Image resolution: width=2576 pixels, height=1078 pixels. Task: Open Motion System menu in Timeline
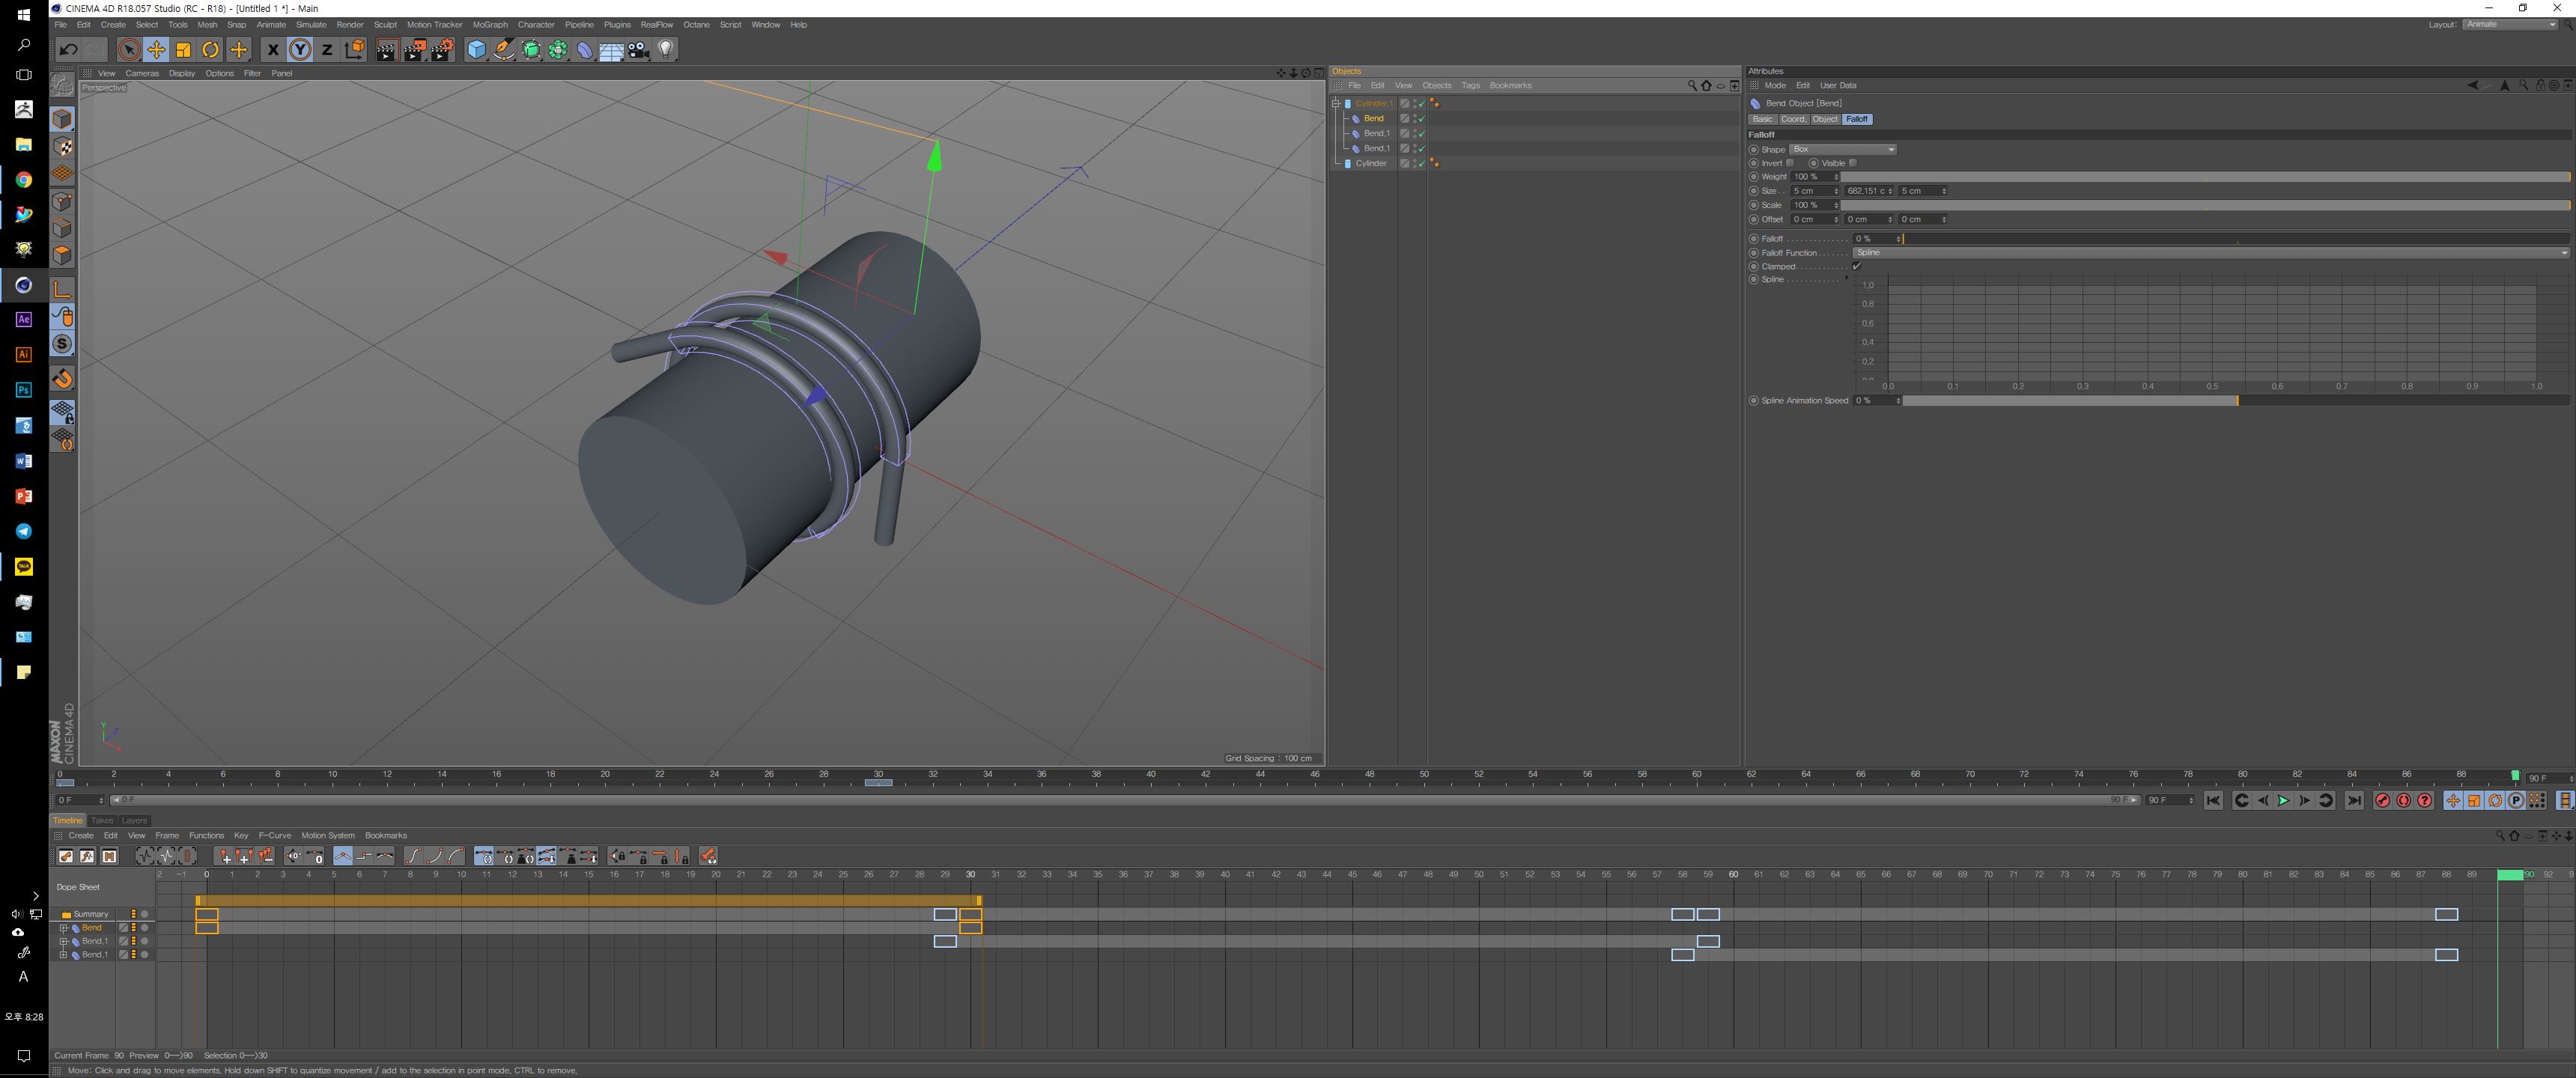coord(328,835)
